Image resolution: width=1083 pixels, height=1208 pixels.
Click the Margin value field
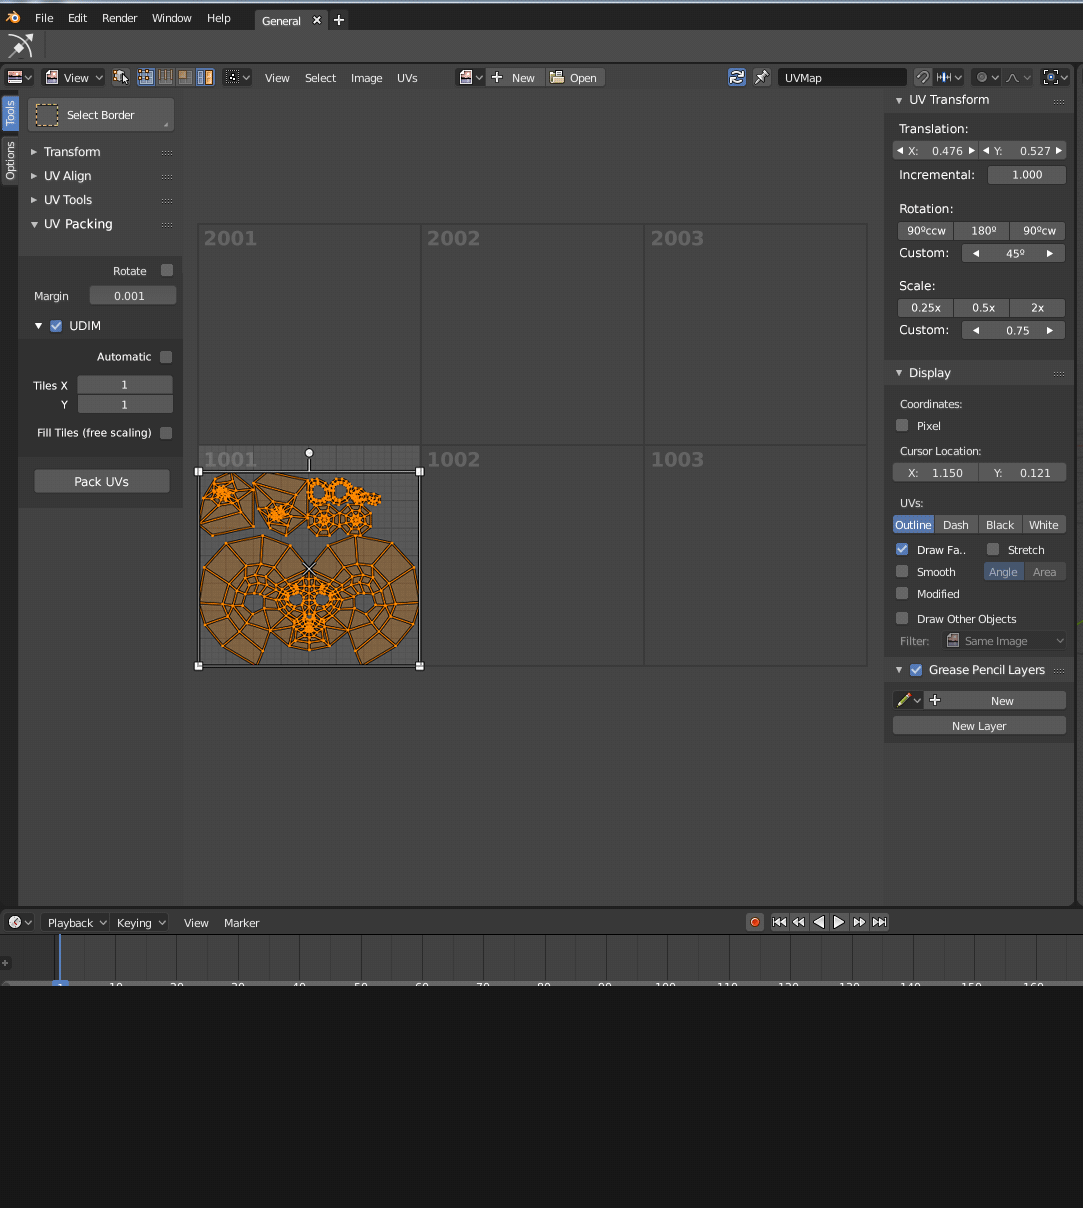click(132, 295)
